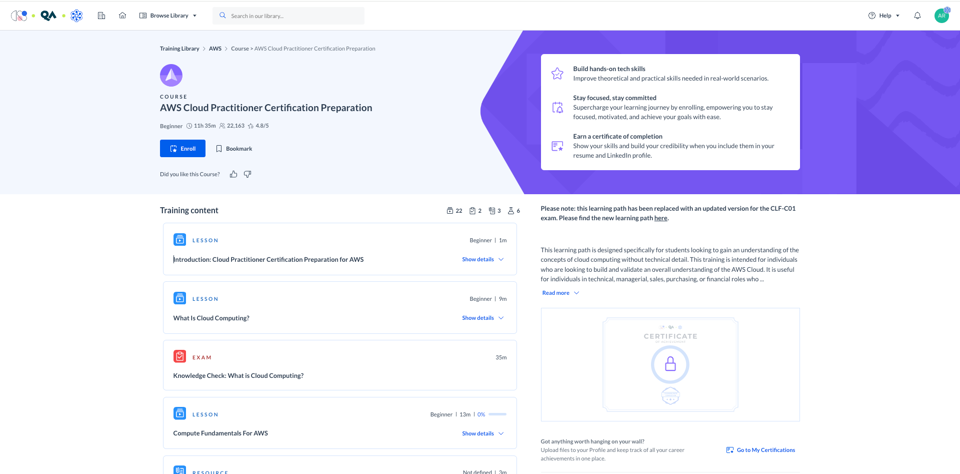Click the certificate preview thumbnail
This screenshot has height=474, width=960.
[x=670, y=365]
